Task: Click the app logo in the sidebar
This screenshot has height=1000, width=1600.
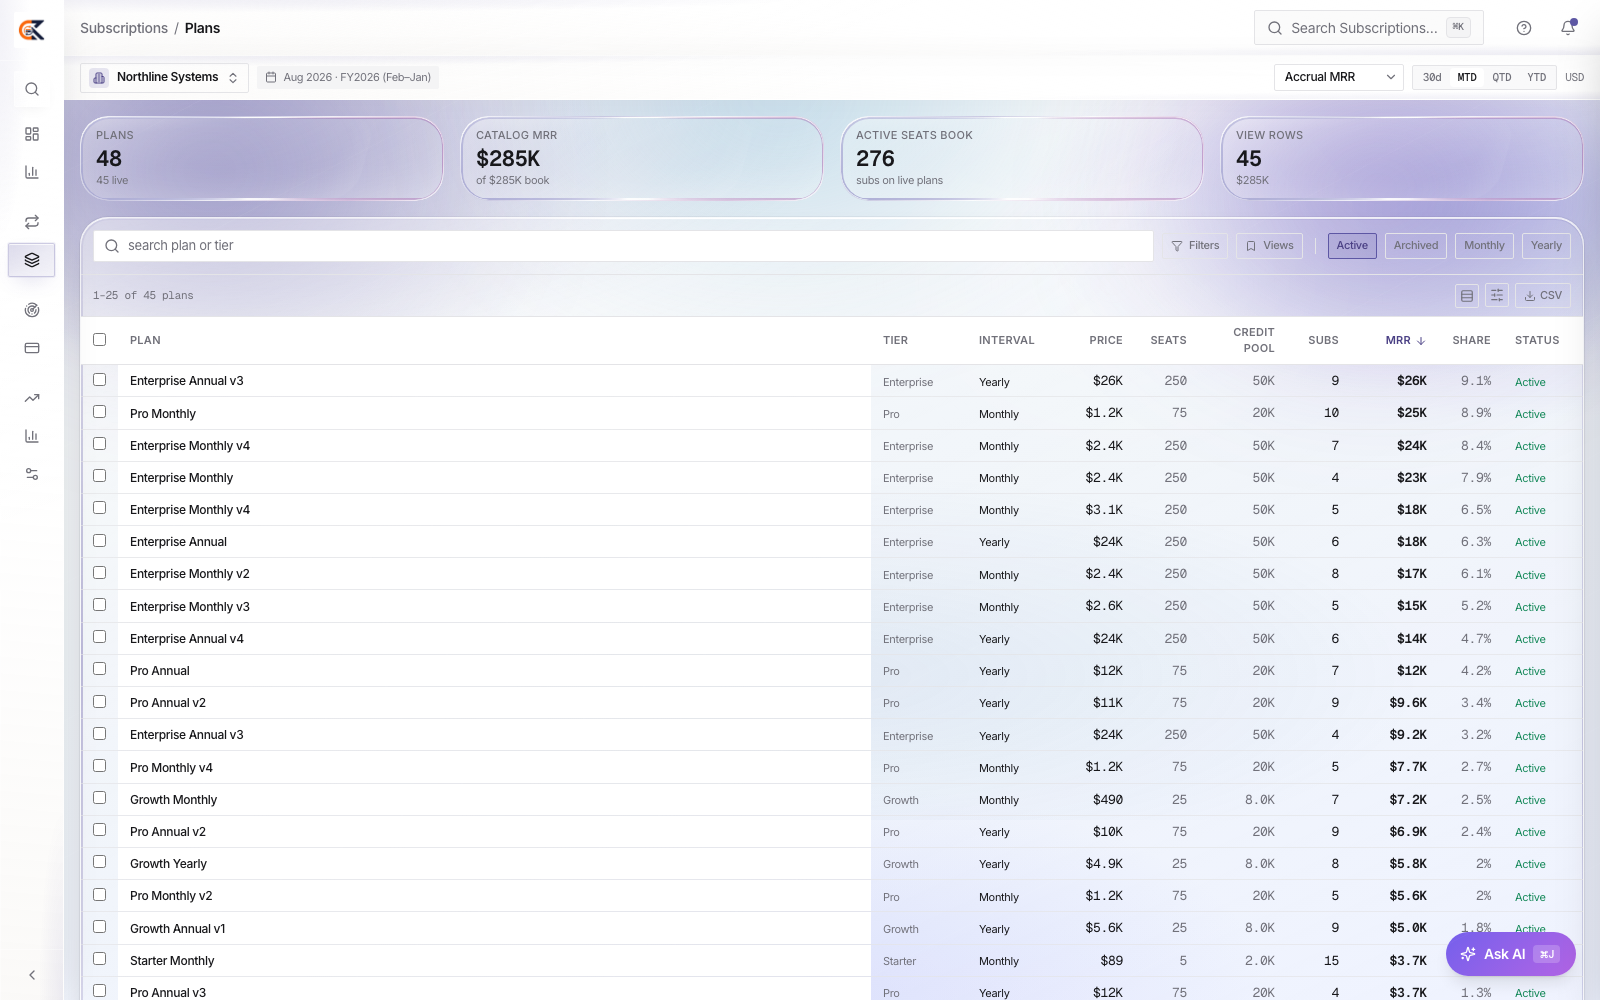Action: point(32,30)
